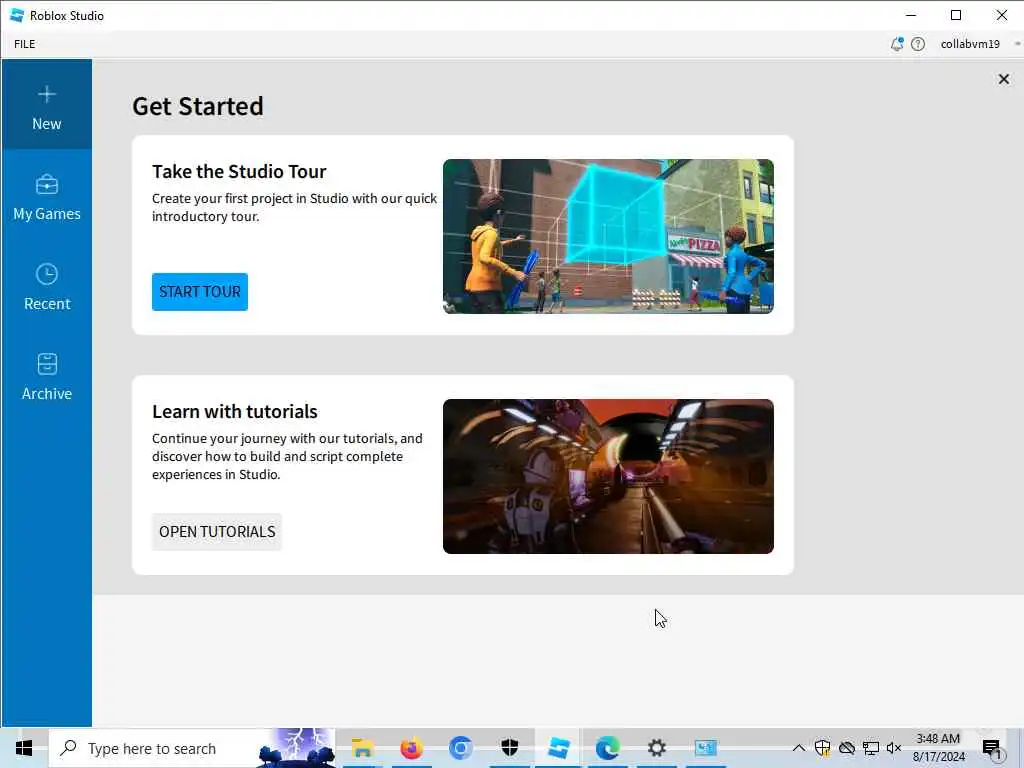This screenshot has height=768, width=1024.
Task: Show Recent projects in sidebar
Action: click(x=46, y=287)
